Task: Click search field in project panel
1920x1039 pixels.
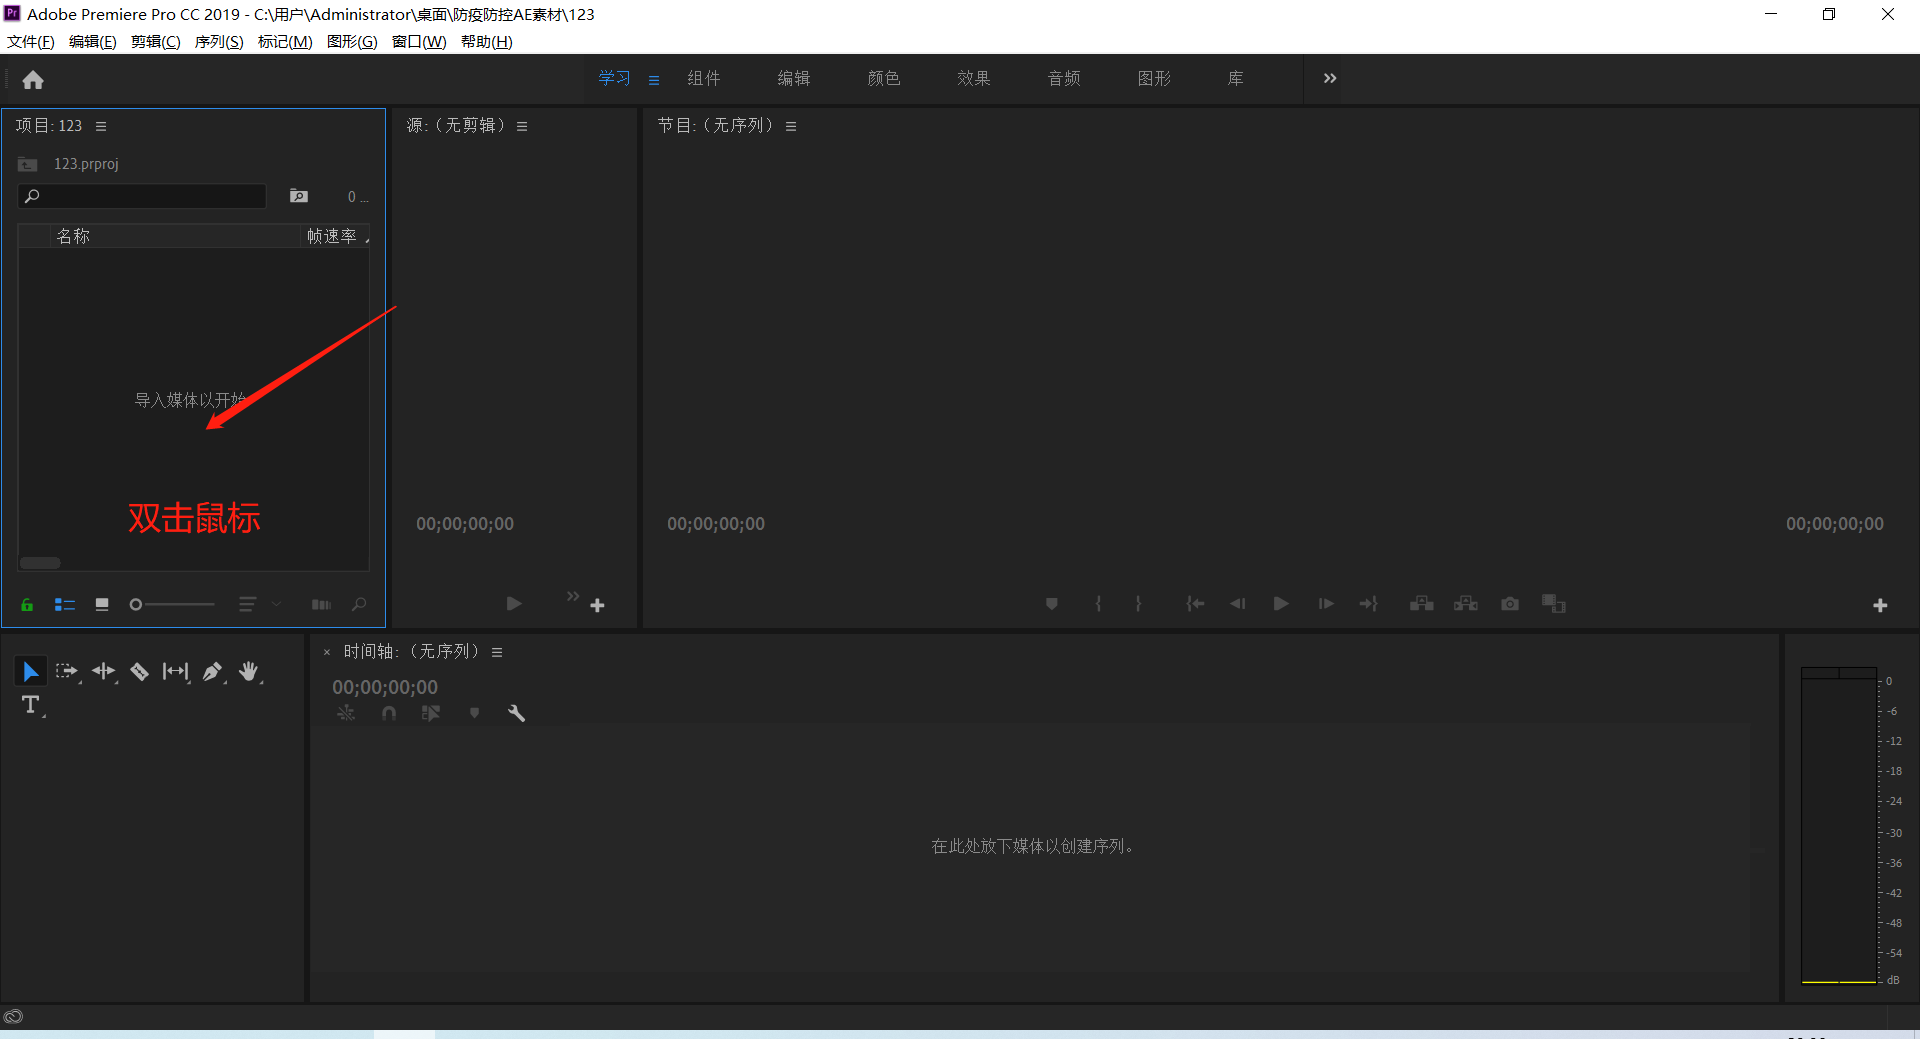Action: [x=142, y=196]
